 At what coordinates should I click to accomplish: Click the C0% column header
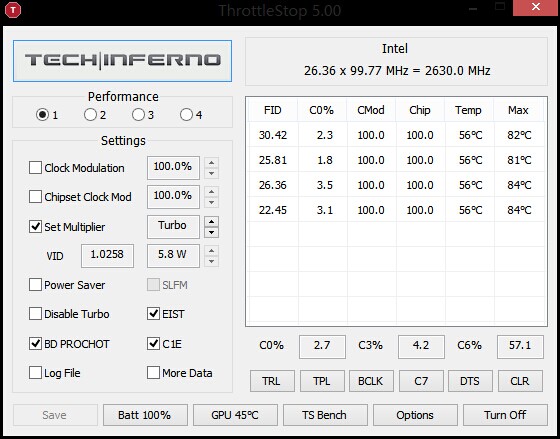coord(321,110)
